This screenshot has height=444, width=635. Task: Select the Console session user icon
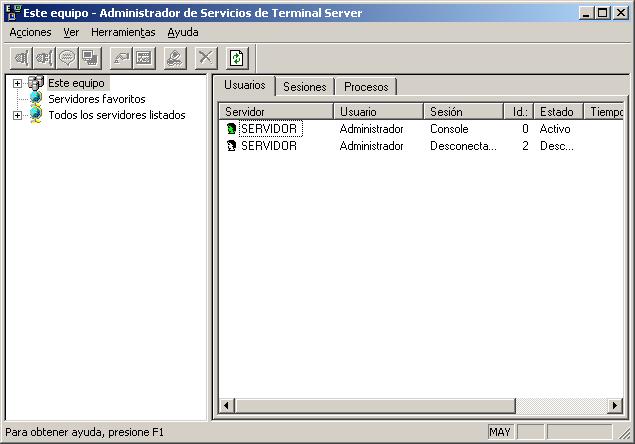coord(231,129)
